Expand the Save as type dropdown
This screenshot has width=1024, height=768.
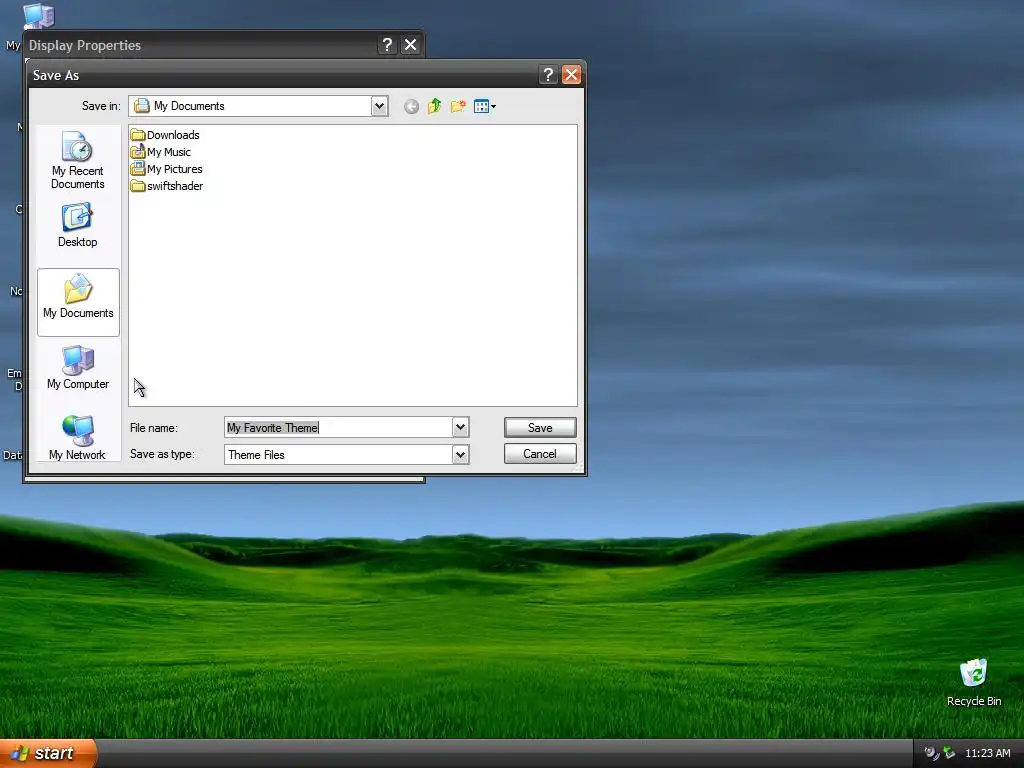(x=460, y=455)
